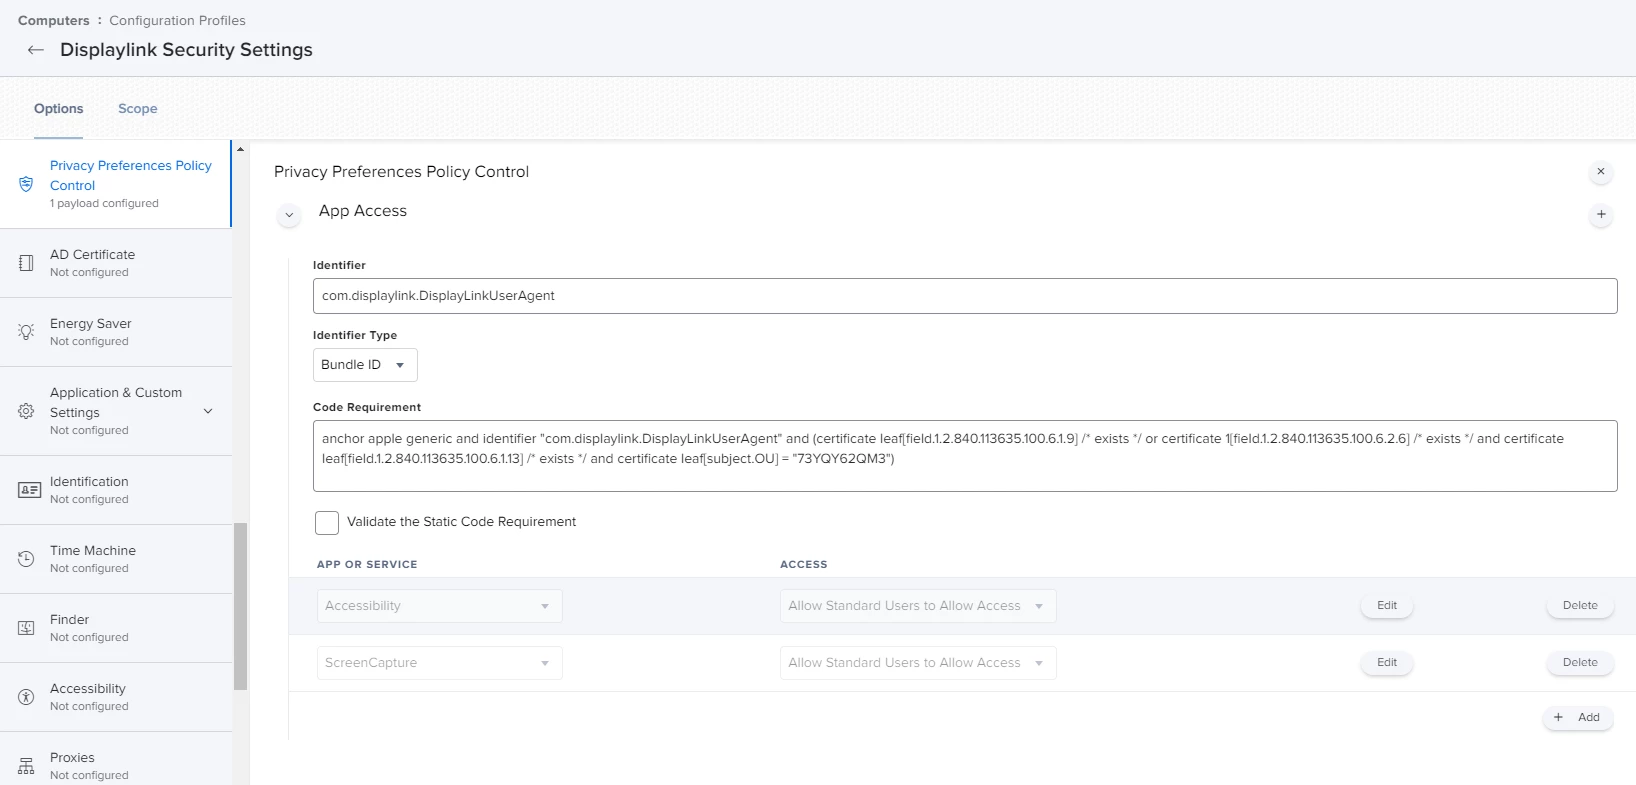Click the payload sidebar scrollbar thumb
1636x785 pixels.
(x=240, y=607)
